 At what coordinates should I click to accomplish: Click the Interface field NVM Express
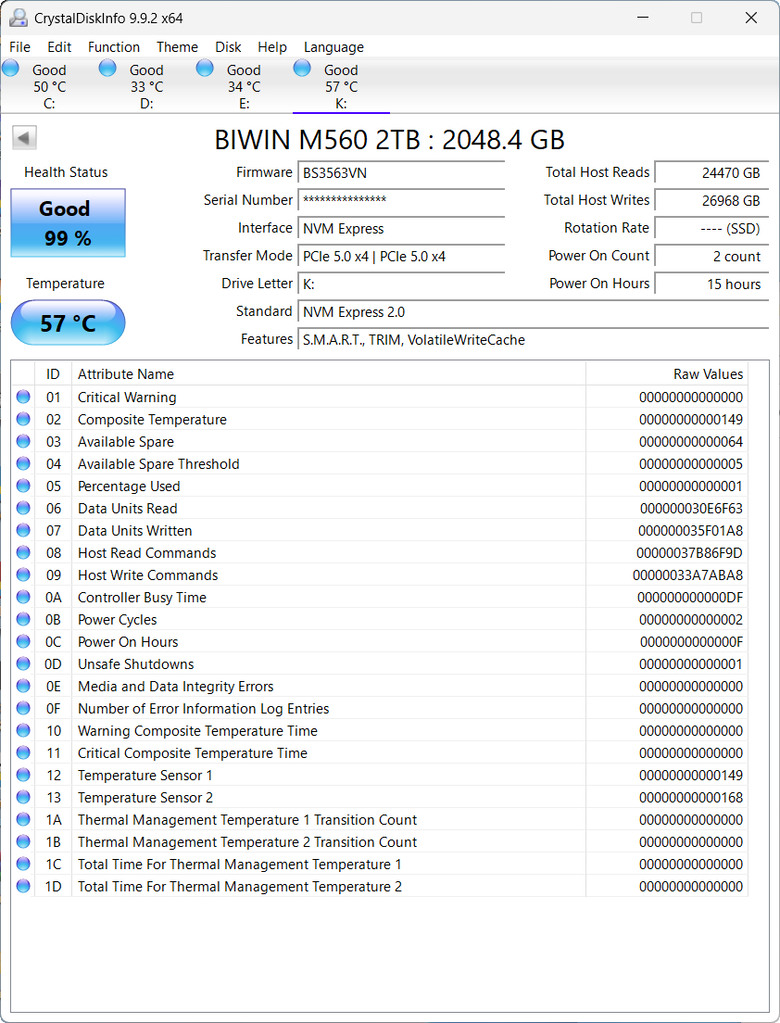tap(401, 228)
